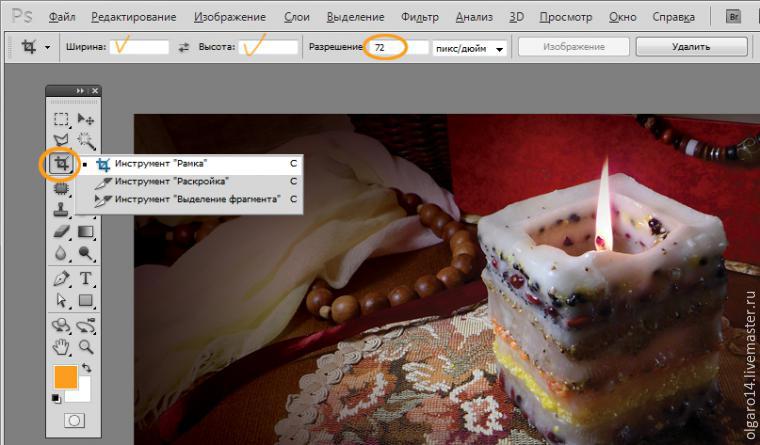Open the Фильтр menu
Screen dimensions: 760x445
[x=419, y=17]
